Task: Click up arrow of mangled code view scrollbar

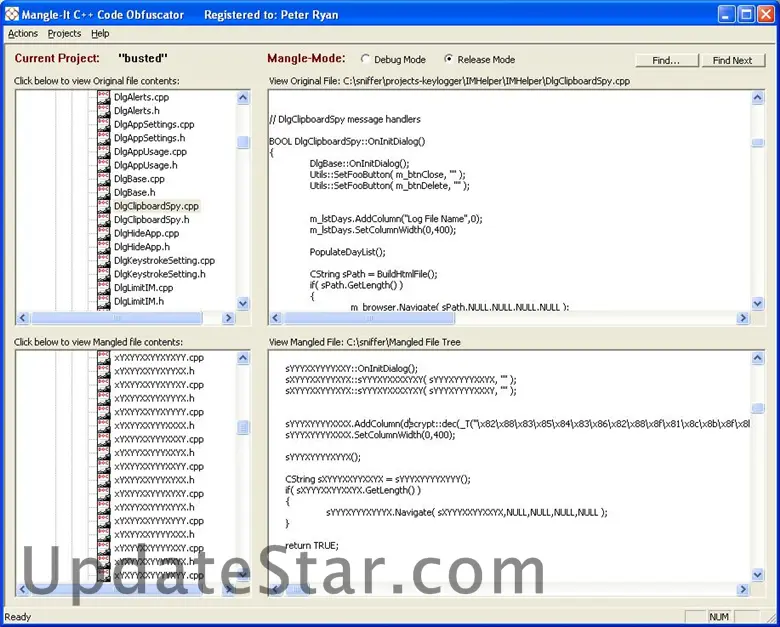Action: point(757,358)
